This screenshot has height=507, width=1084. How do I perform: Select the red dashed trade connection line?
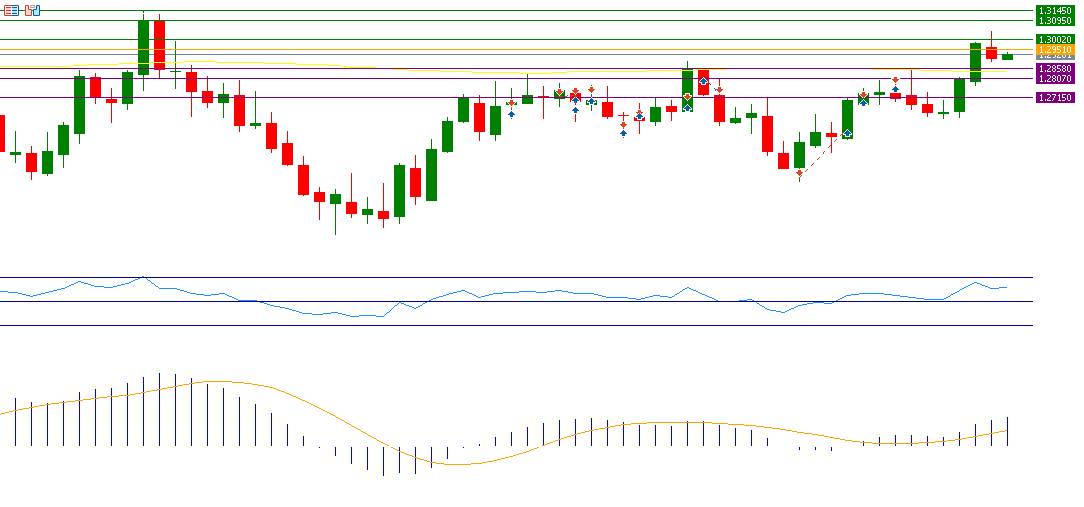point(822,154)
